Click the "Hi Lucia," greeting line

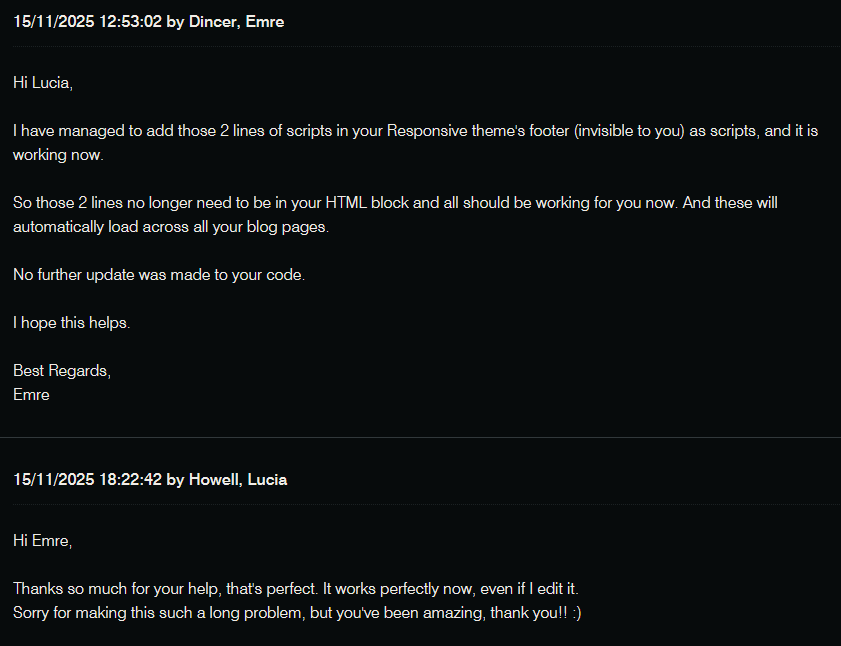43,83
